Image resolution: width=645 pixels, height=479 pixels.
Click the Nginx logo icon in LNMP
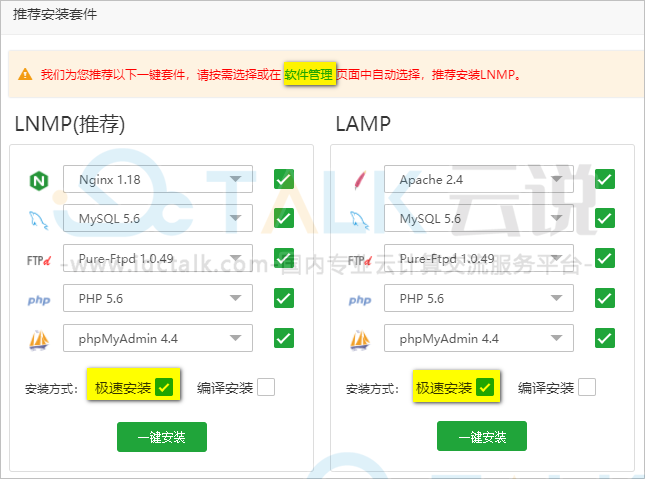click(39, 181)
